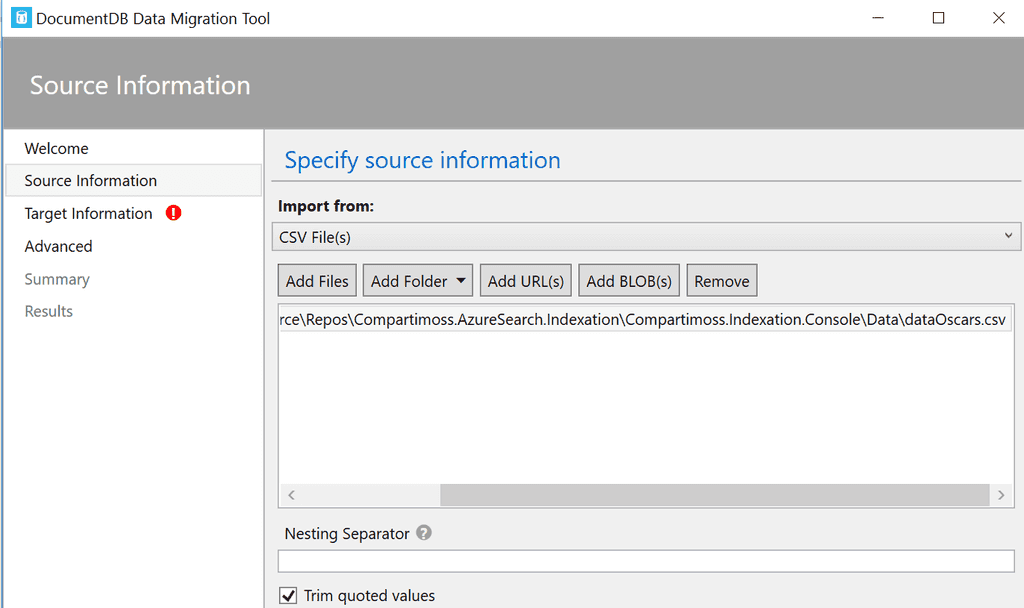This screenshot has height=608, width=1024.
Task: Click the Add BLOB(s) button
Action: coord(629,281)
